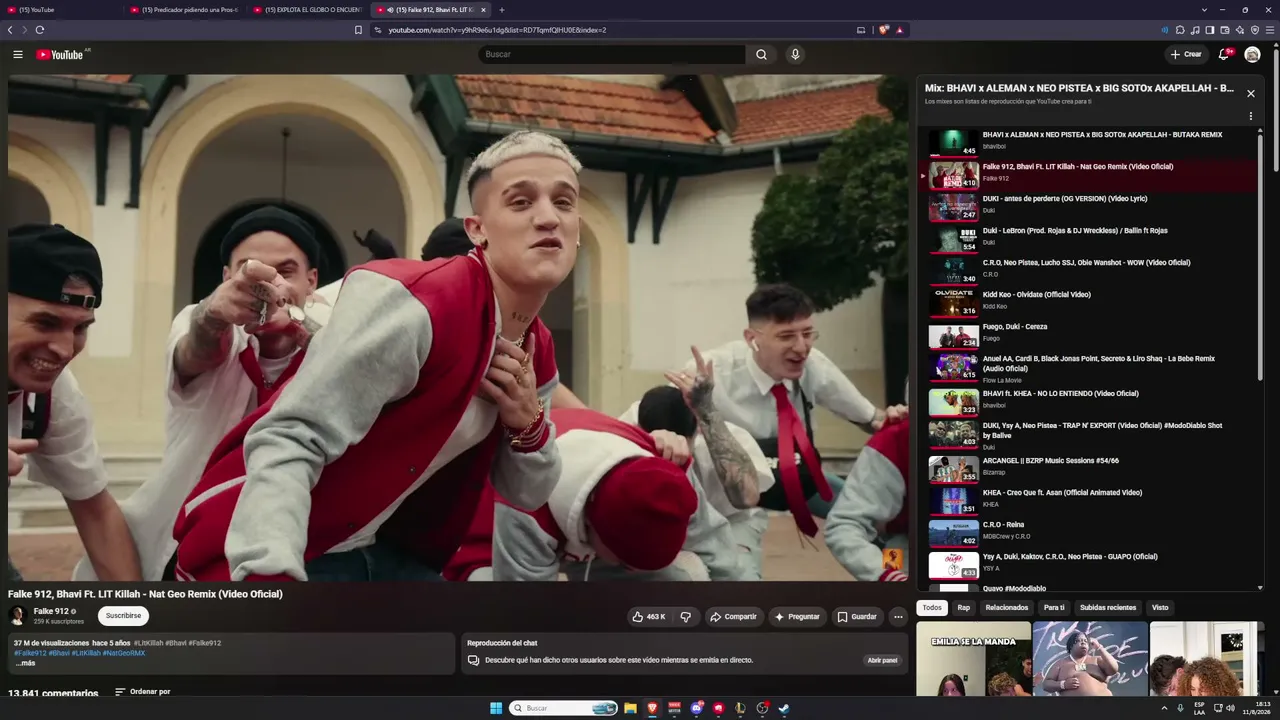Viewport: 1280px width, 720px height.
Task: Play Kidd Keo Olvídate in the playlist
Action: point(1088,301)
